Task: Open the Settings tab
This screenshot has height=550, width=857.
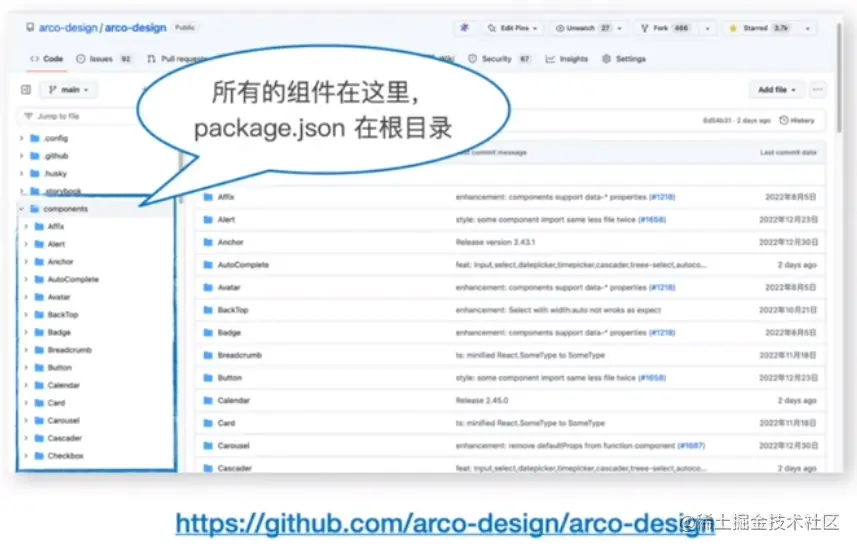Action: click(x=624, y=58)
